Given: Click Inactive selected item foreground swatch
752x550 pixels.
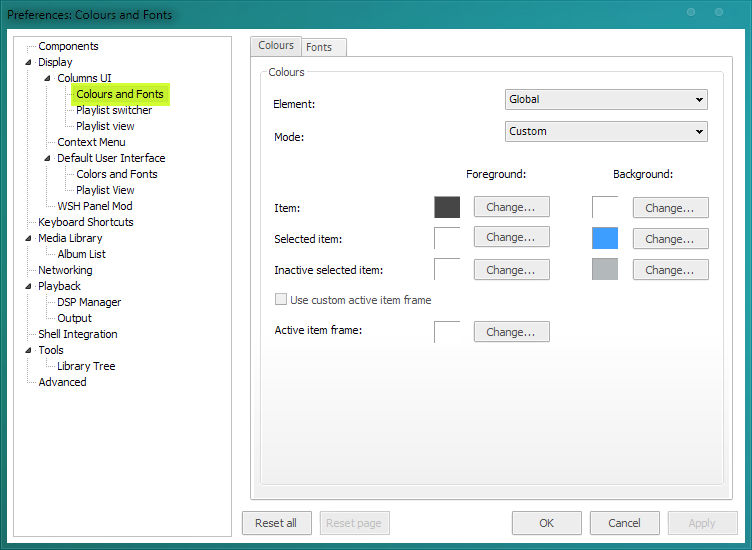Looking at the screenshot, I should point(447,269).
